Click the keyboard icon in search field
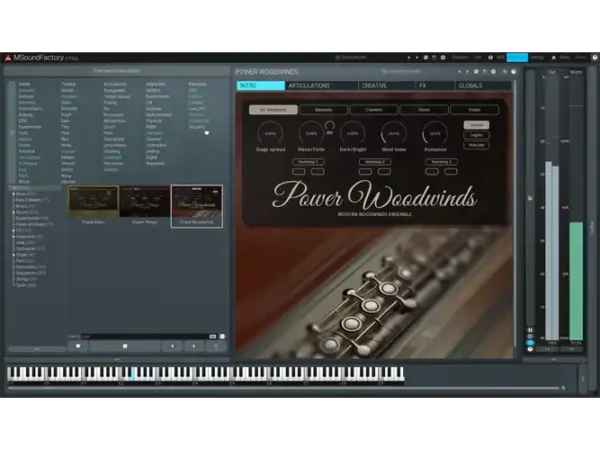 coord(213,336)
